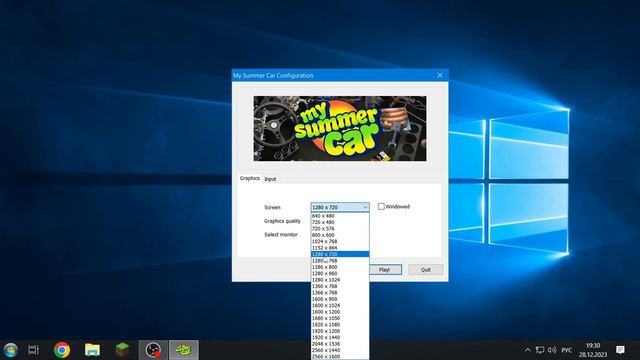Click the Graphics quality label
The image size is (640, 360).
coord(282,221)
